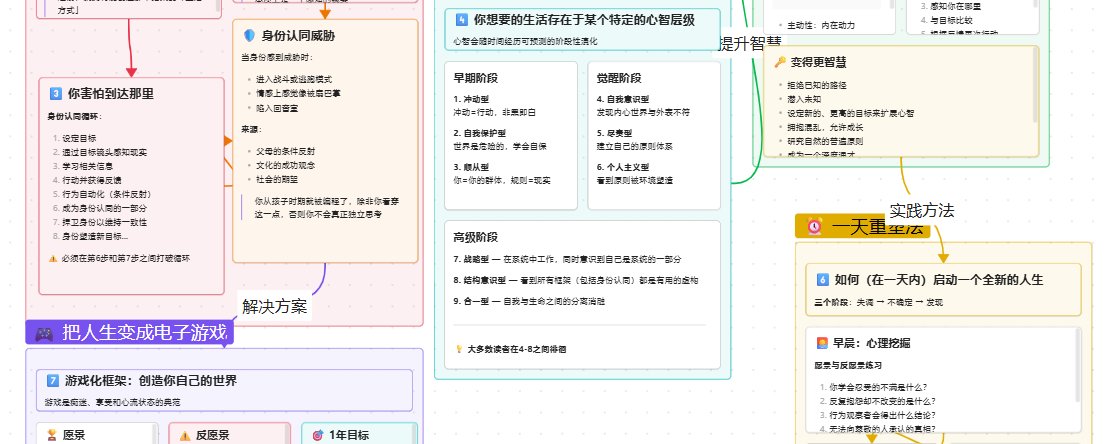Click bullet 社会的期望
This screenshot has width=1110, height=444.
(277, 179)
